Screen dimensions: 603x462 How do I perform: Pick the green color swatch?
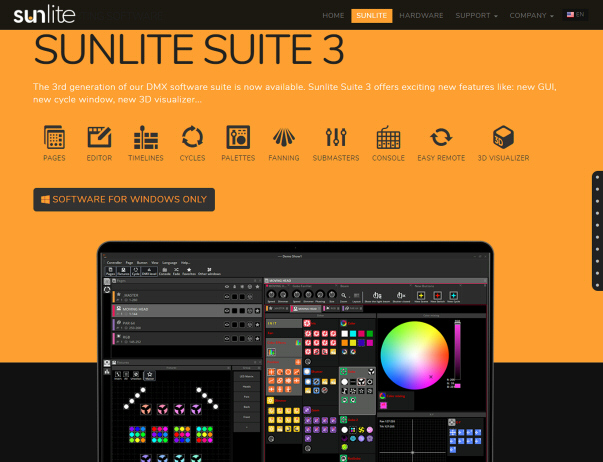click(370, 334)
